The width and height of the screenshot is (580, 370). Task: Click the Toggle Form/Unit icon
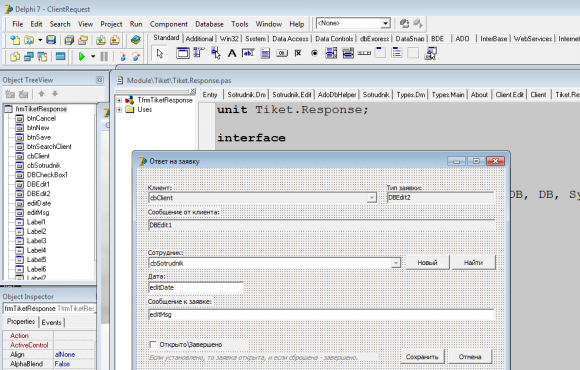pyautogui.click(x=43, y=57)
